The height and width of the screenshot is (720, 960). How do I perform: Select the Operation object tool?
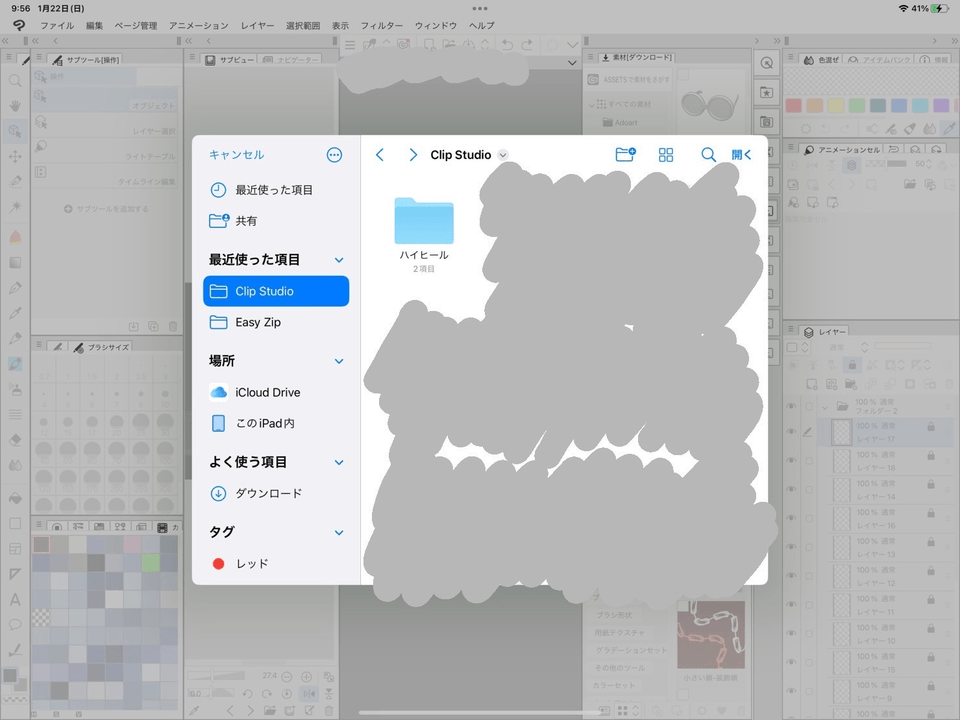coord(15,131)
